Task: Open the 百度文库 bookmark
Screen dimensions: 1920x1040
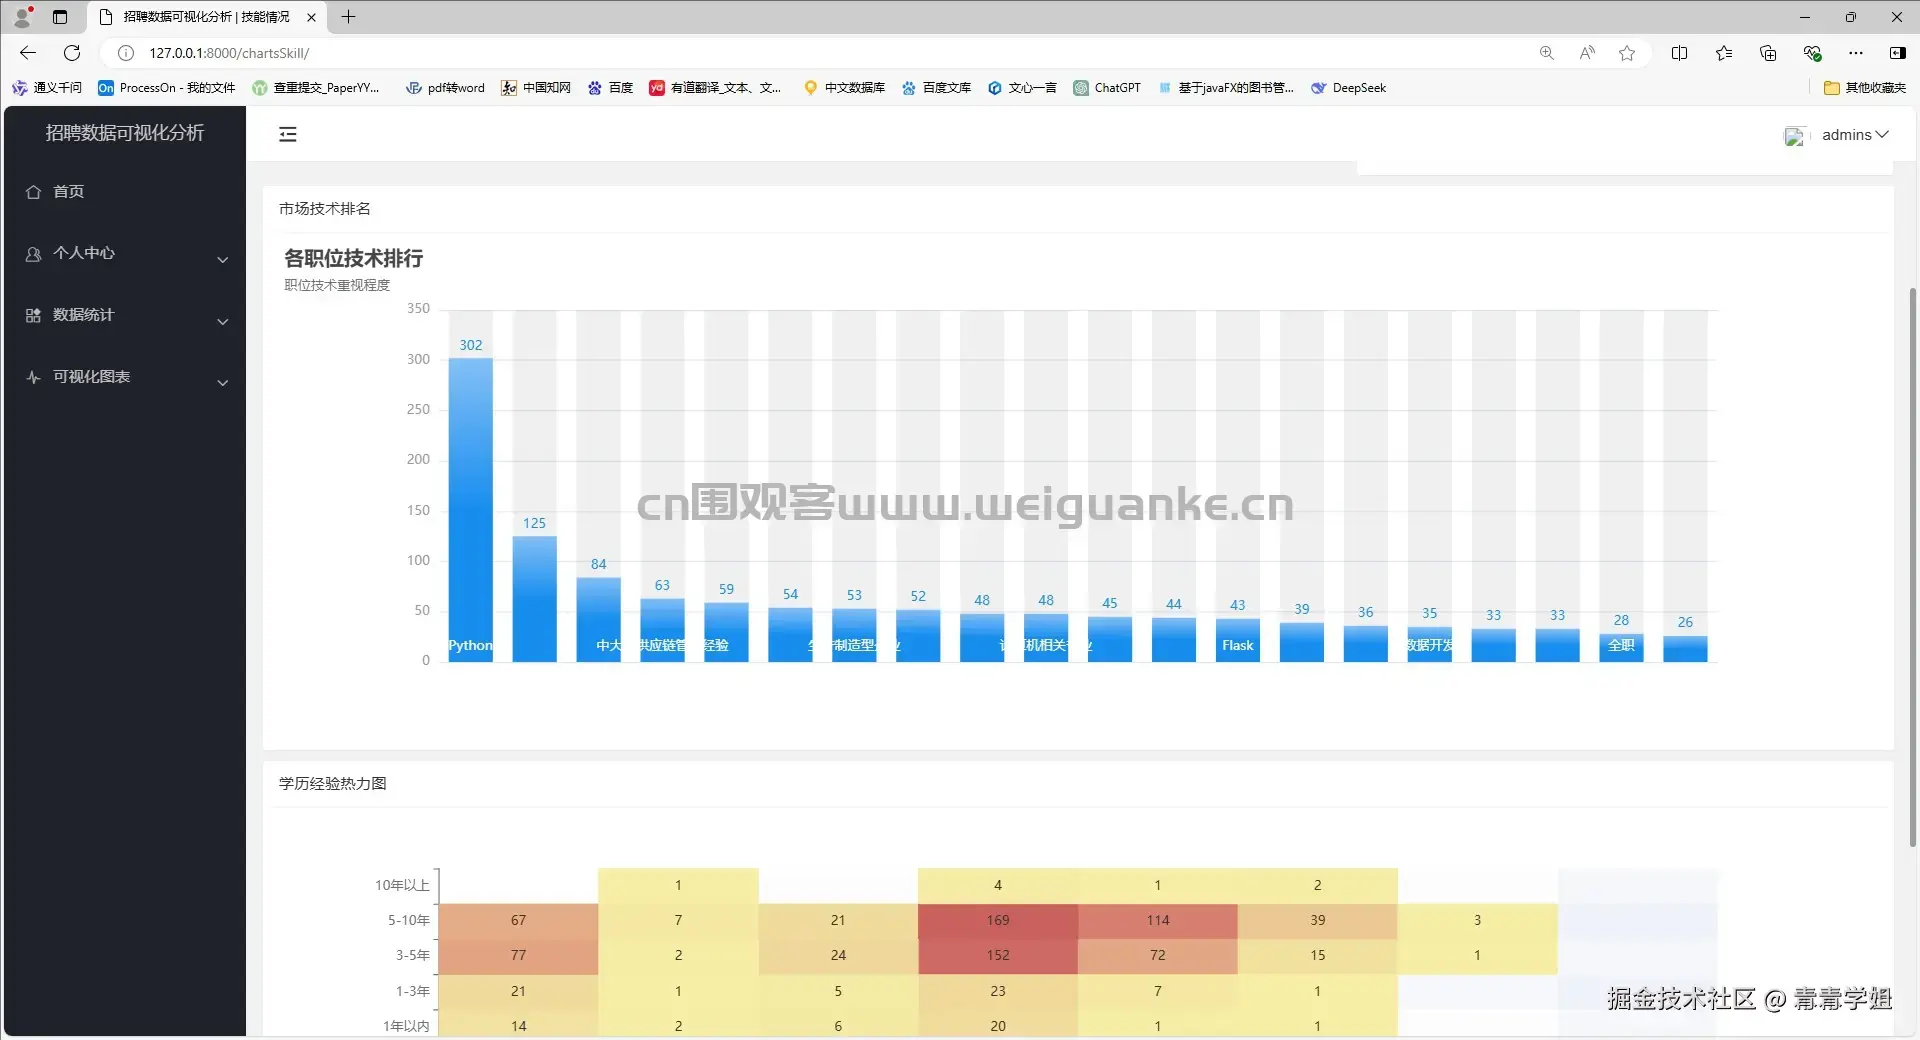Action: [936, 88]
